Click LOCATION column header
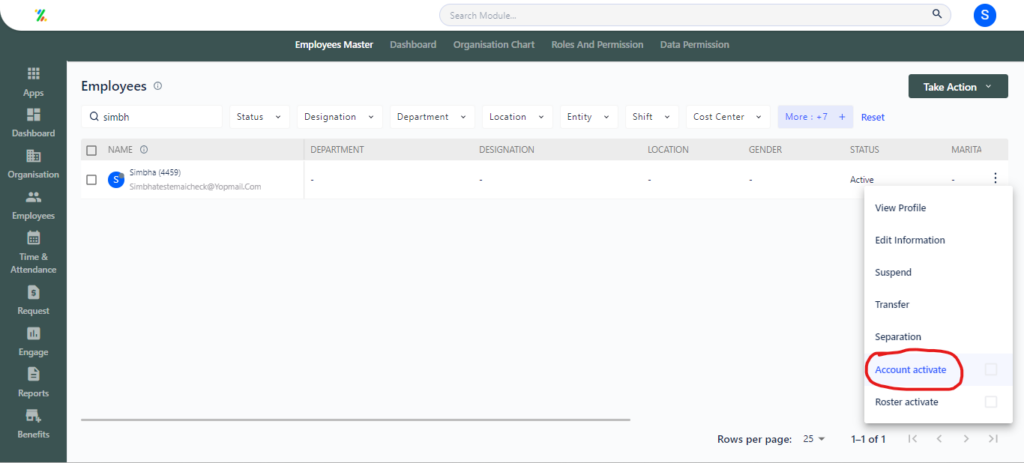The width and height of the screenshot is (1024, 463). click(668, 150)
